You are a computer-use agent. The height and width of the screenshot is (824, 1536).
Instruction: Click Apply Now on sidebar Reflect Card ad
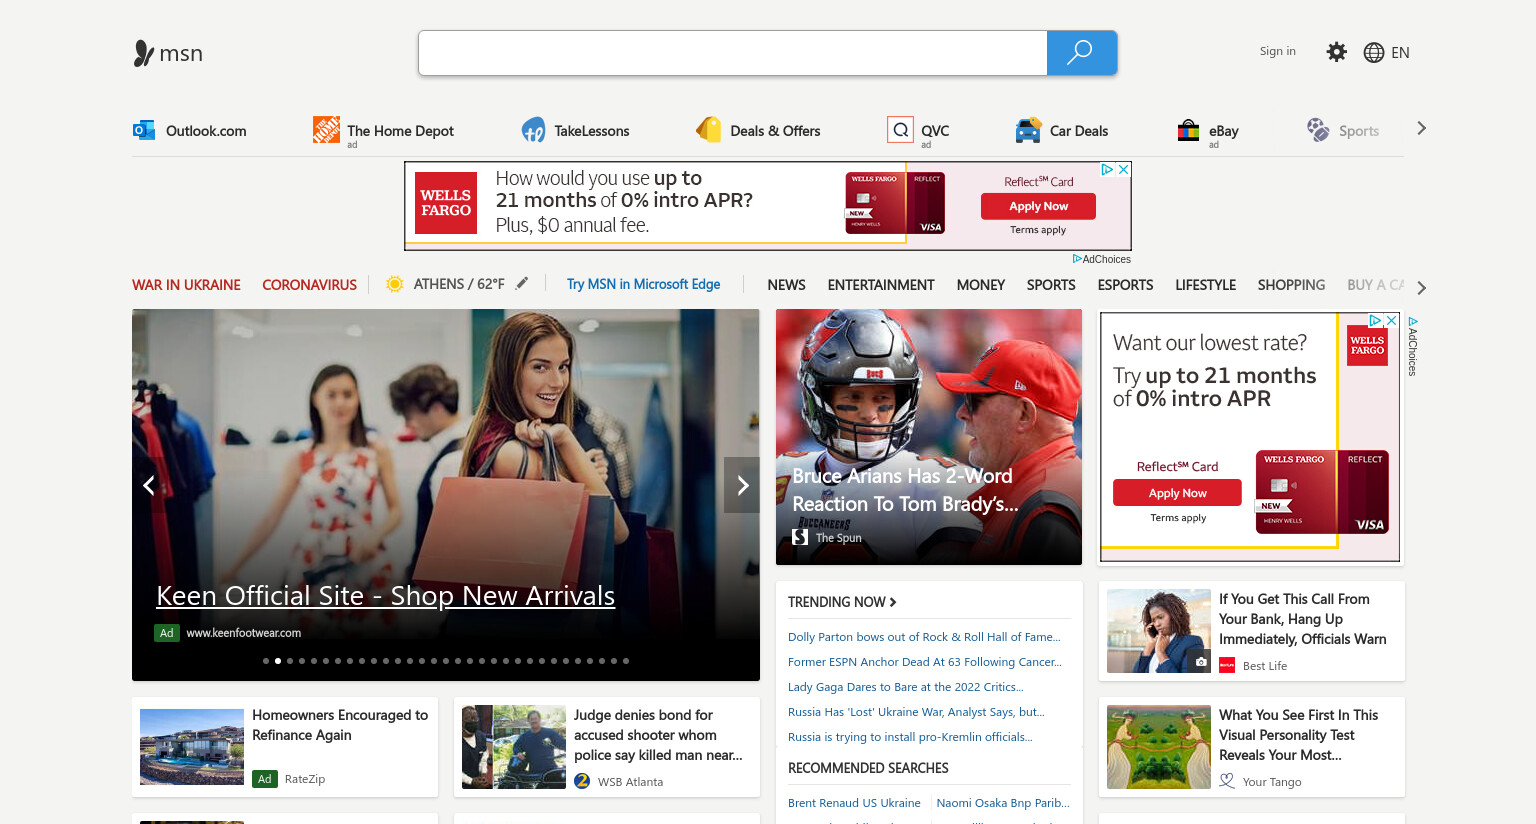(1177, 493)
